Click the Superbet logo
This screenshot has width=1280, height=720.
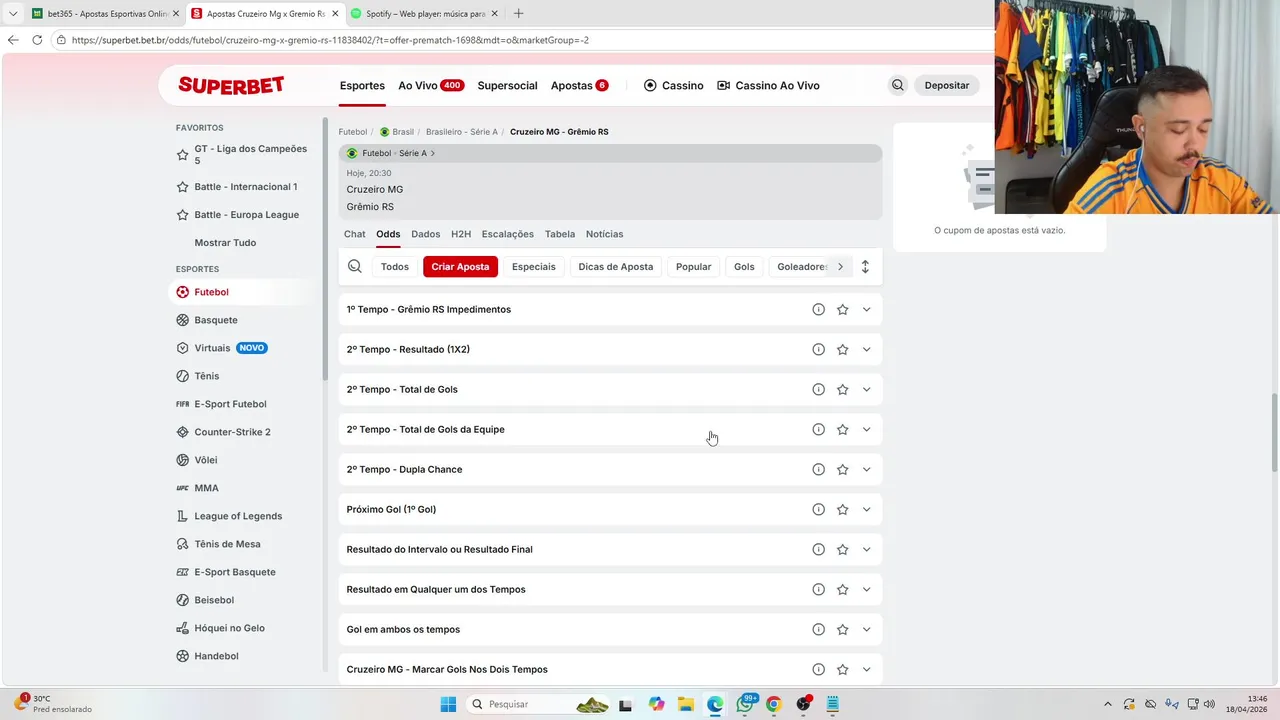click(x=231, y=85)
